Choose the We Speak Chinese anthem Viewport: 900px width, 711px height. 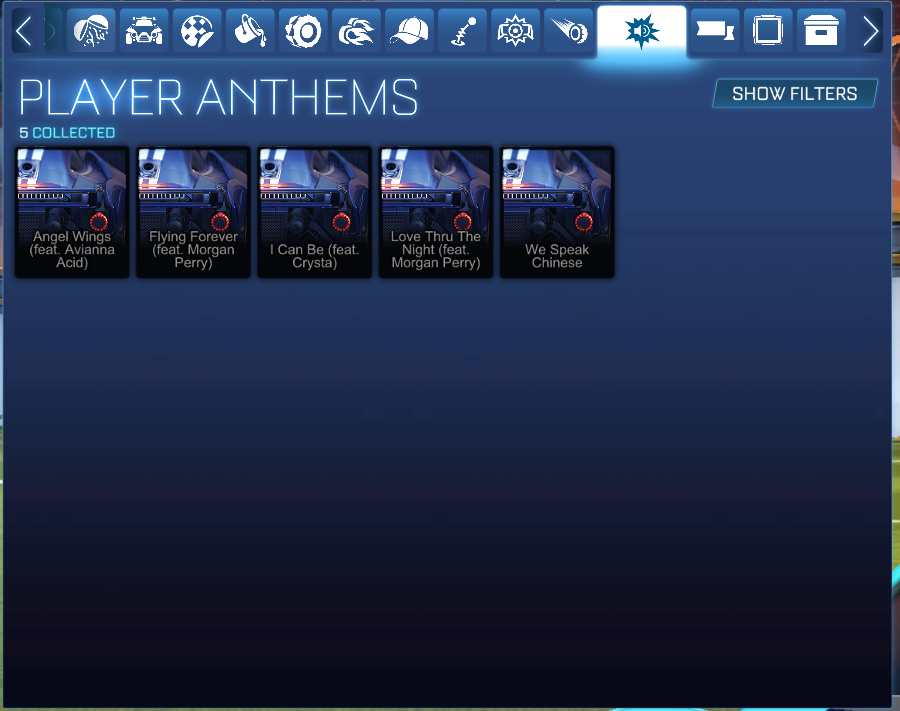click(557, 212)
